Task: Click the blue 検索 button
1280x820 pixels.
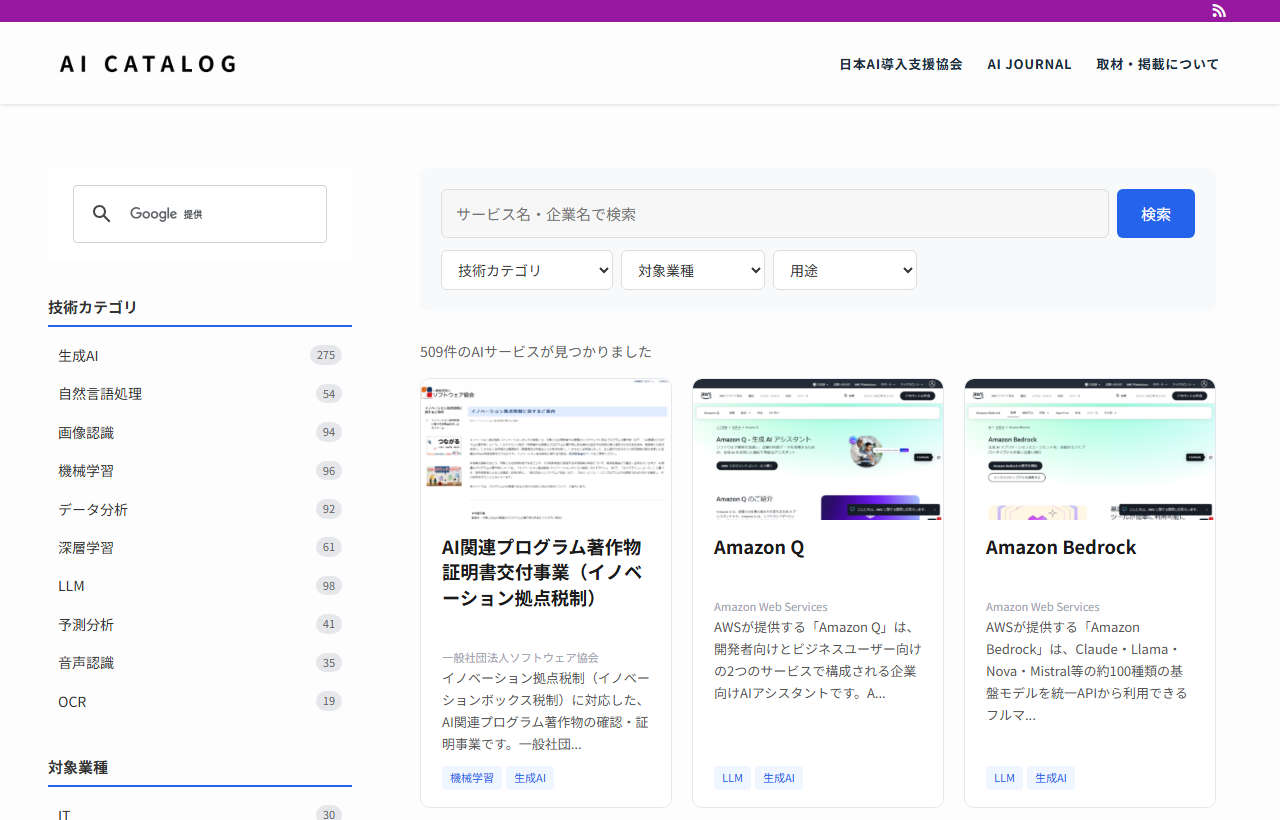Action: [x=1156, y=214]
